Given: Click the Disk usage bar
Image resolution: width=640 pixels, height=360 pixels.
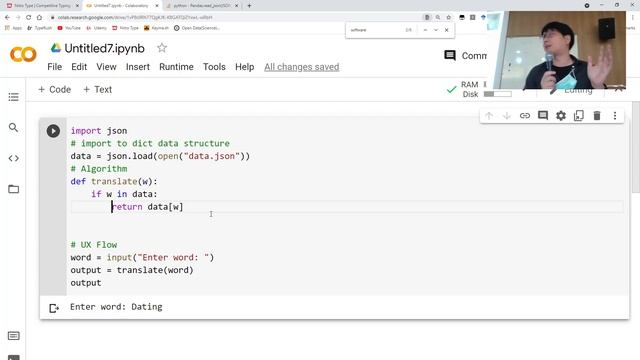Looking at the screenshot, I should [x=498, y=94].
